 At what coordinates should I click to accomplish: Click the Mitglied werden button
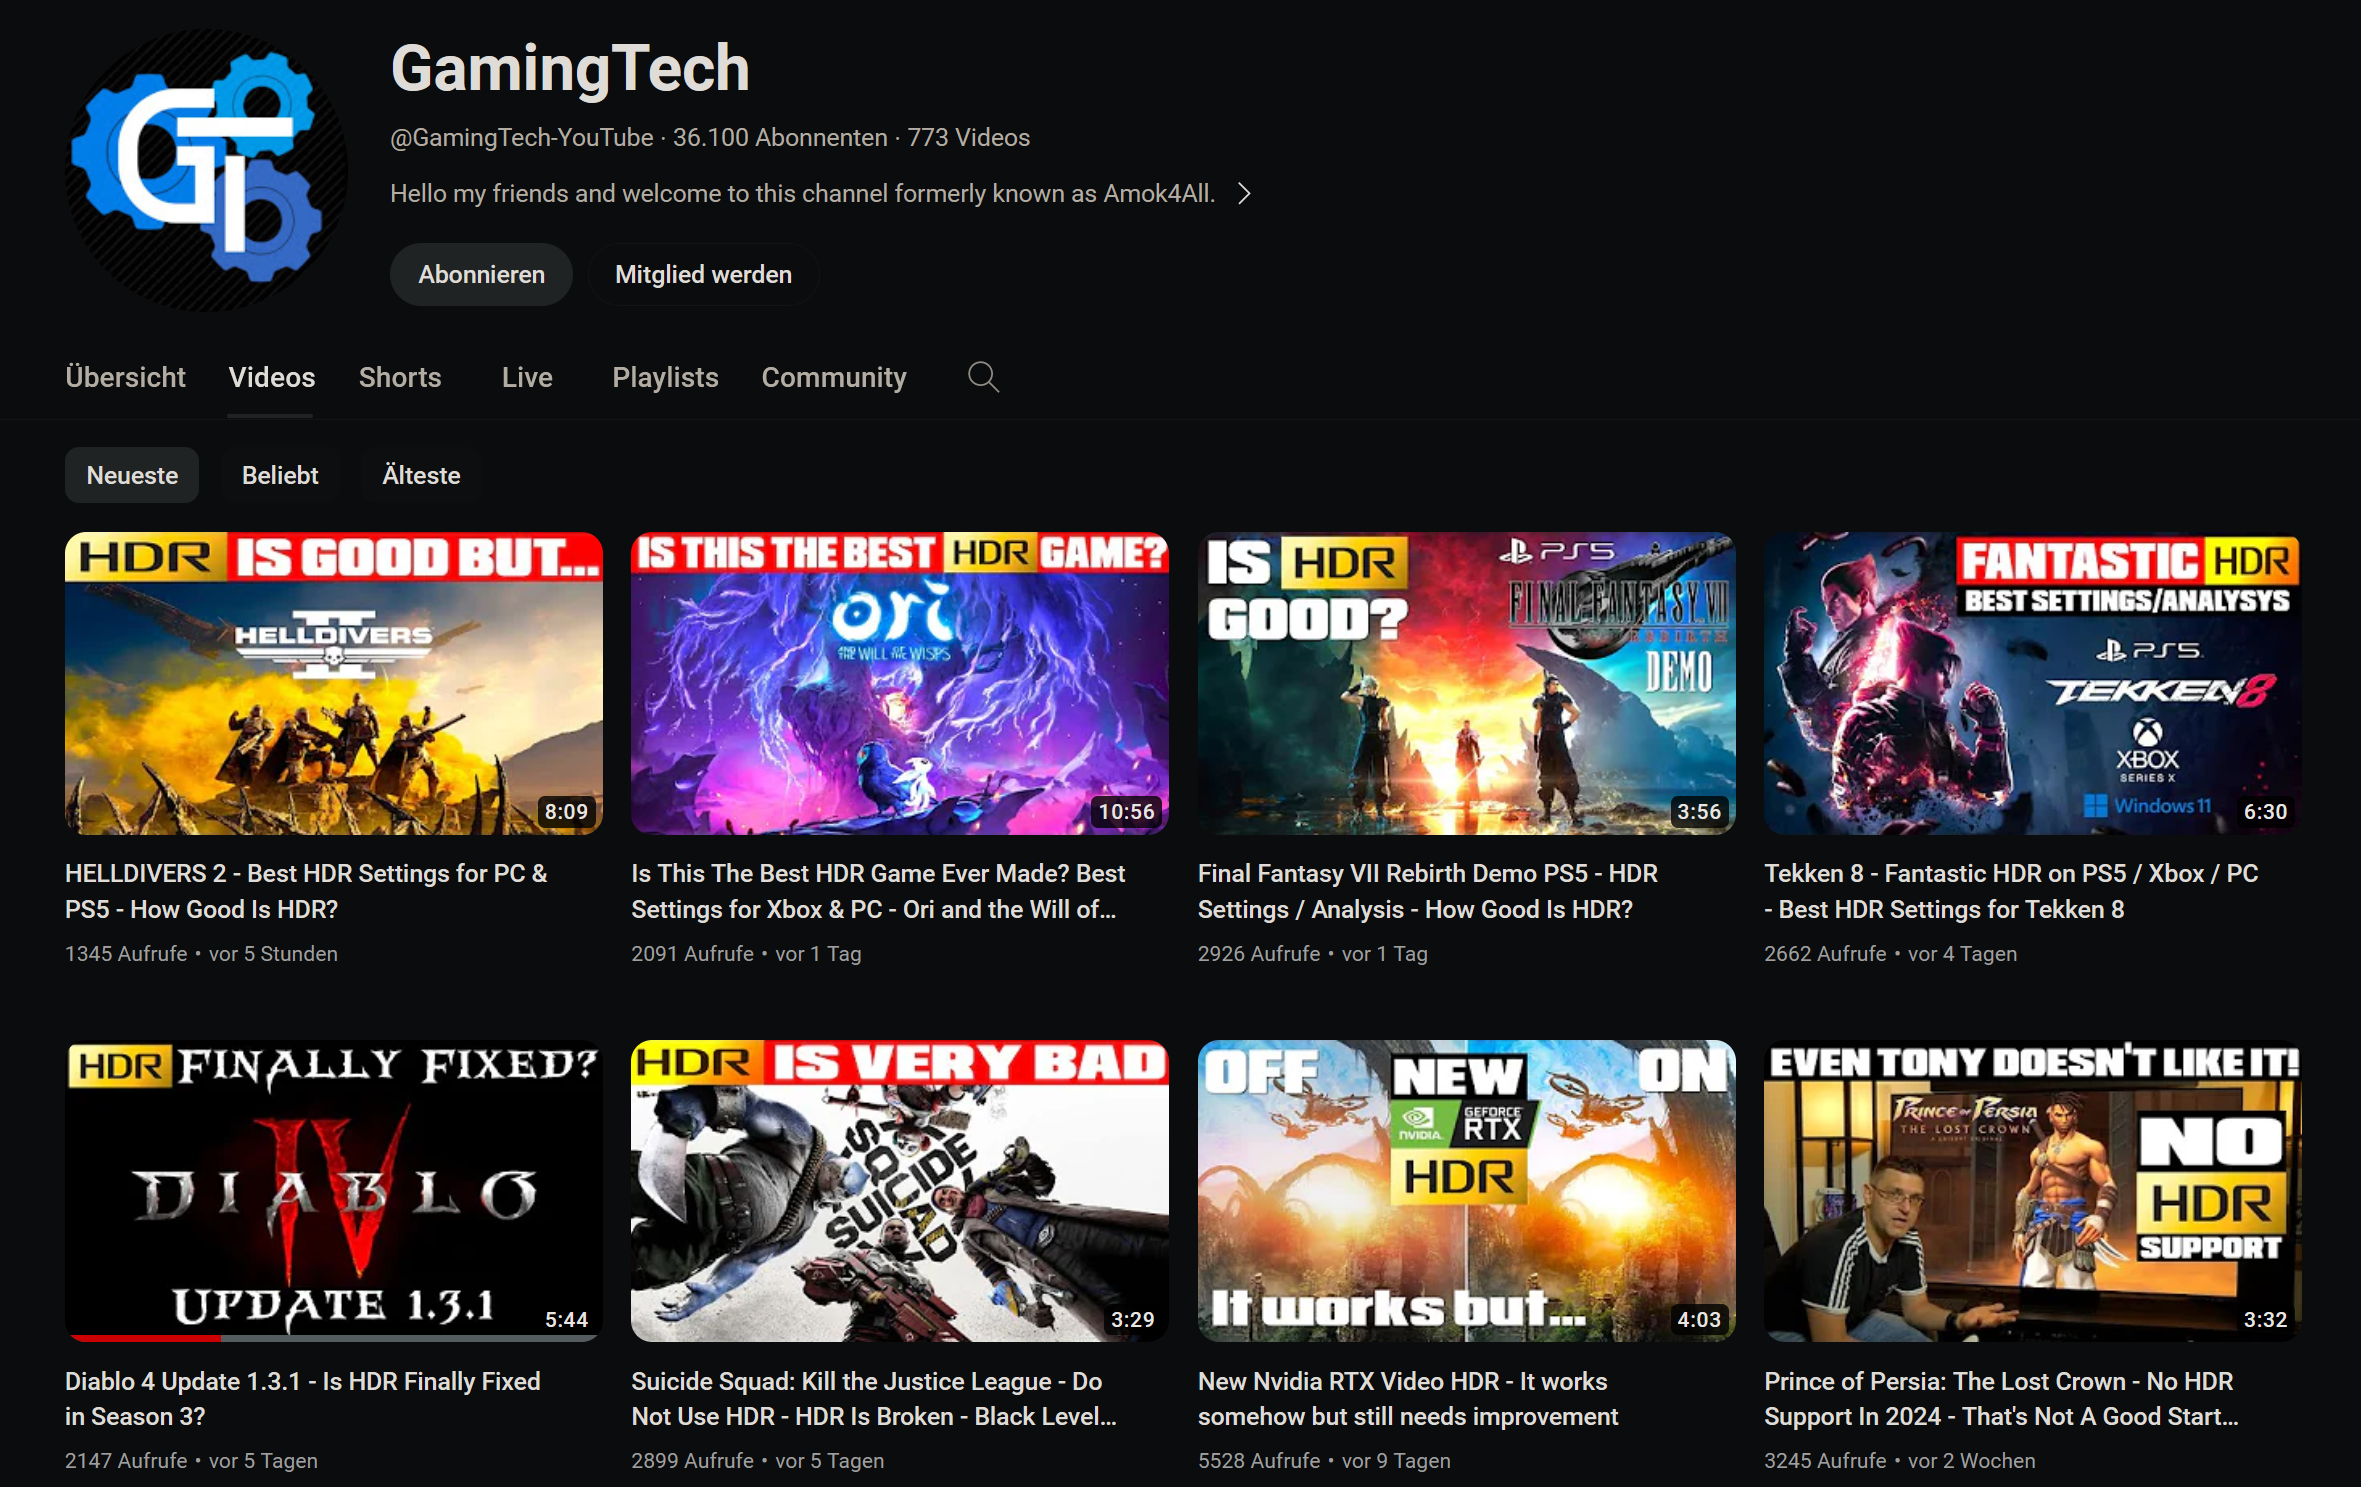[x=703, y=274]
